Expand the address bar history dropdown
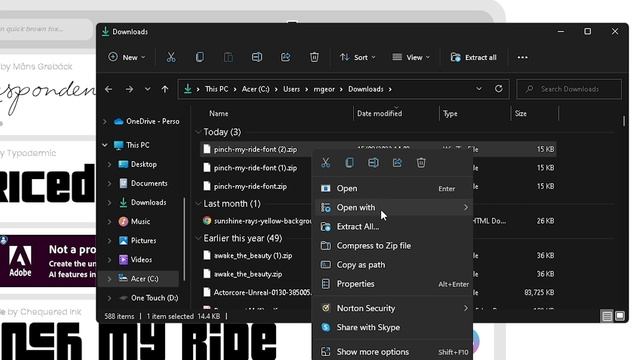This screenshot has height=360, width=640. point(479,89)
